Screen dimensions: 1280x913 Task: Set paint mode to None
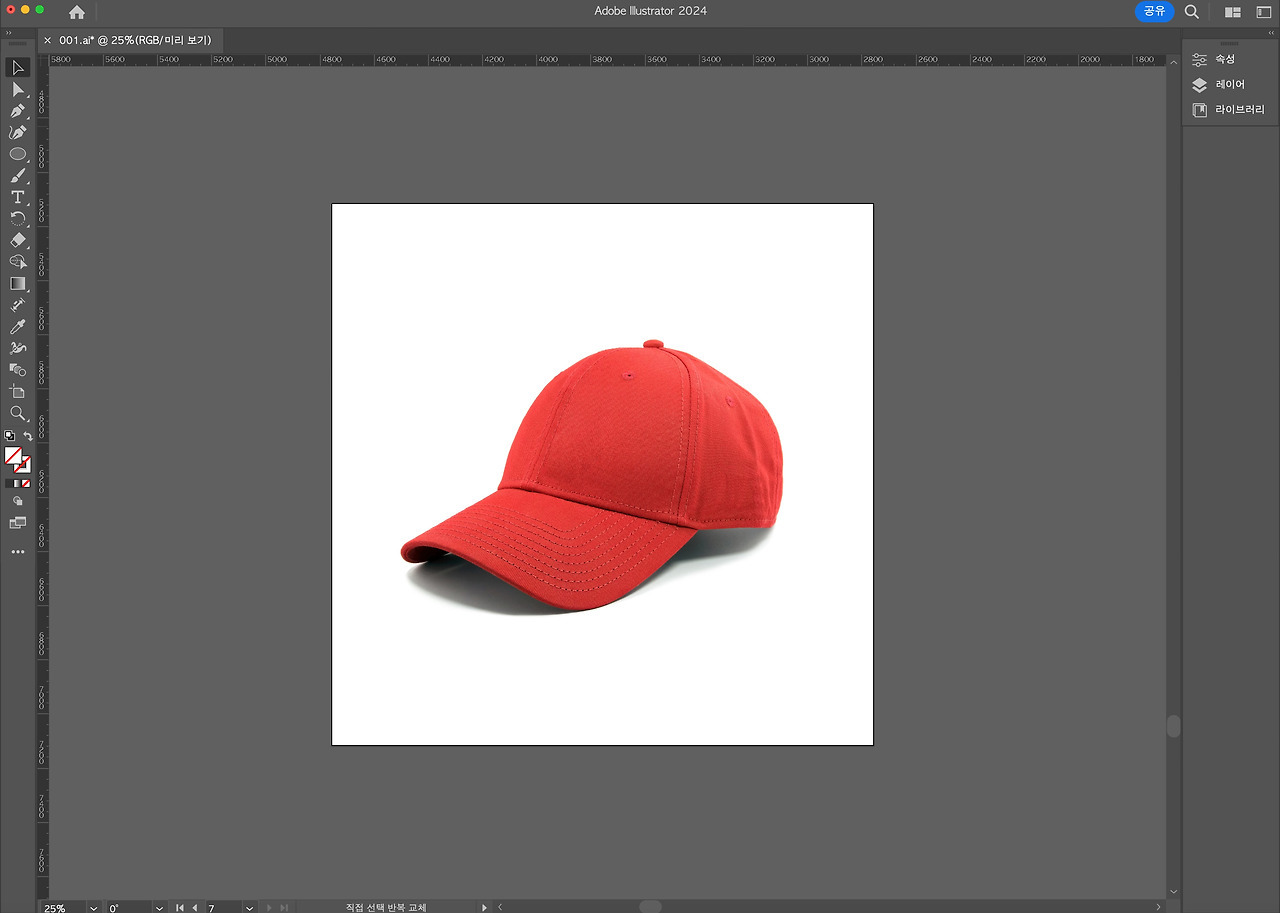click(x=26, y=484)
